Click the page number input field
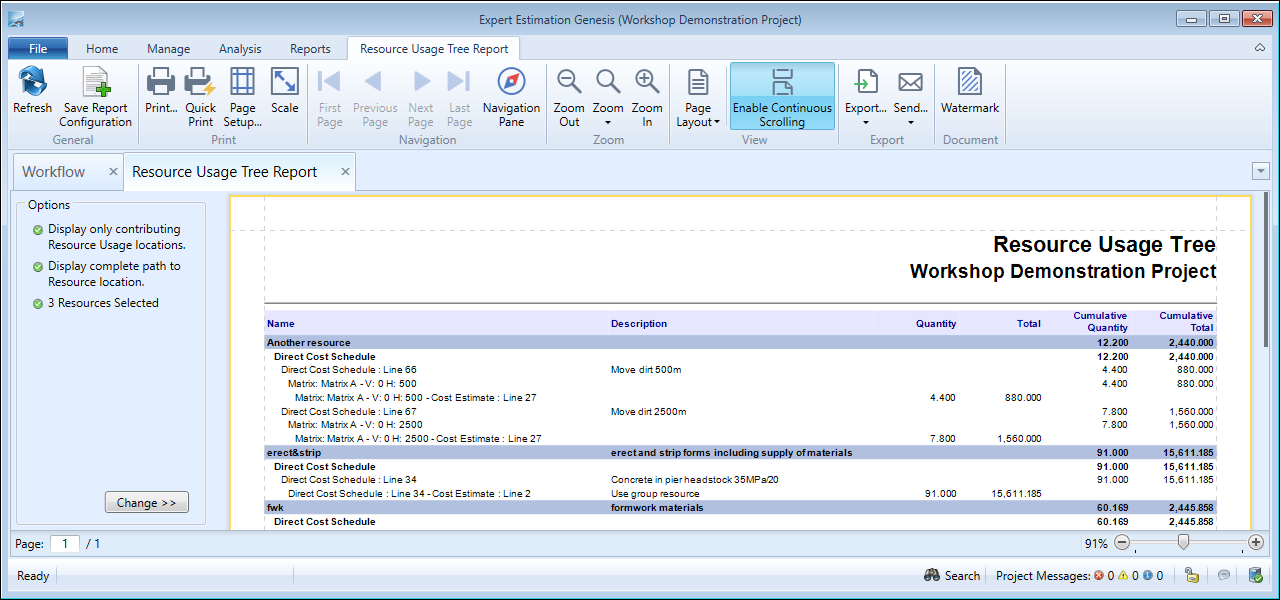Screen dimensions: 1280x600 [65, 544]
